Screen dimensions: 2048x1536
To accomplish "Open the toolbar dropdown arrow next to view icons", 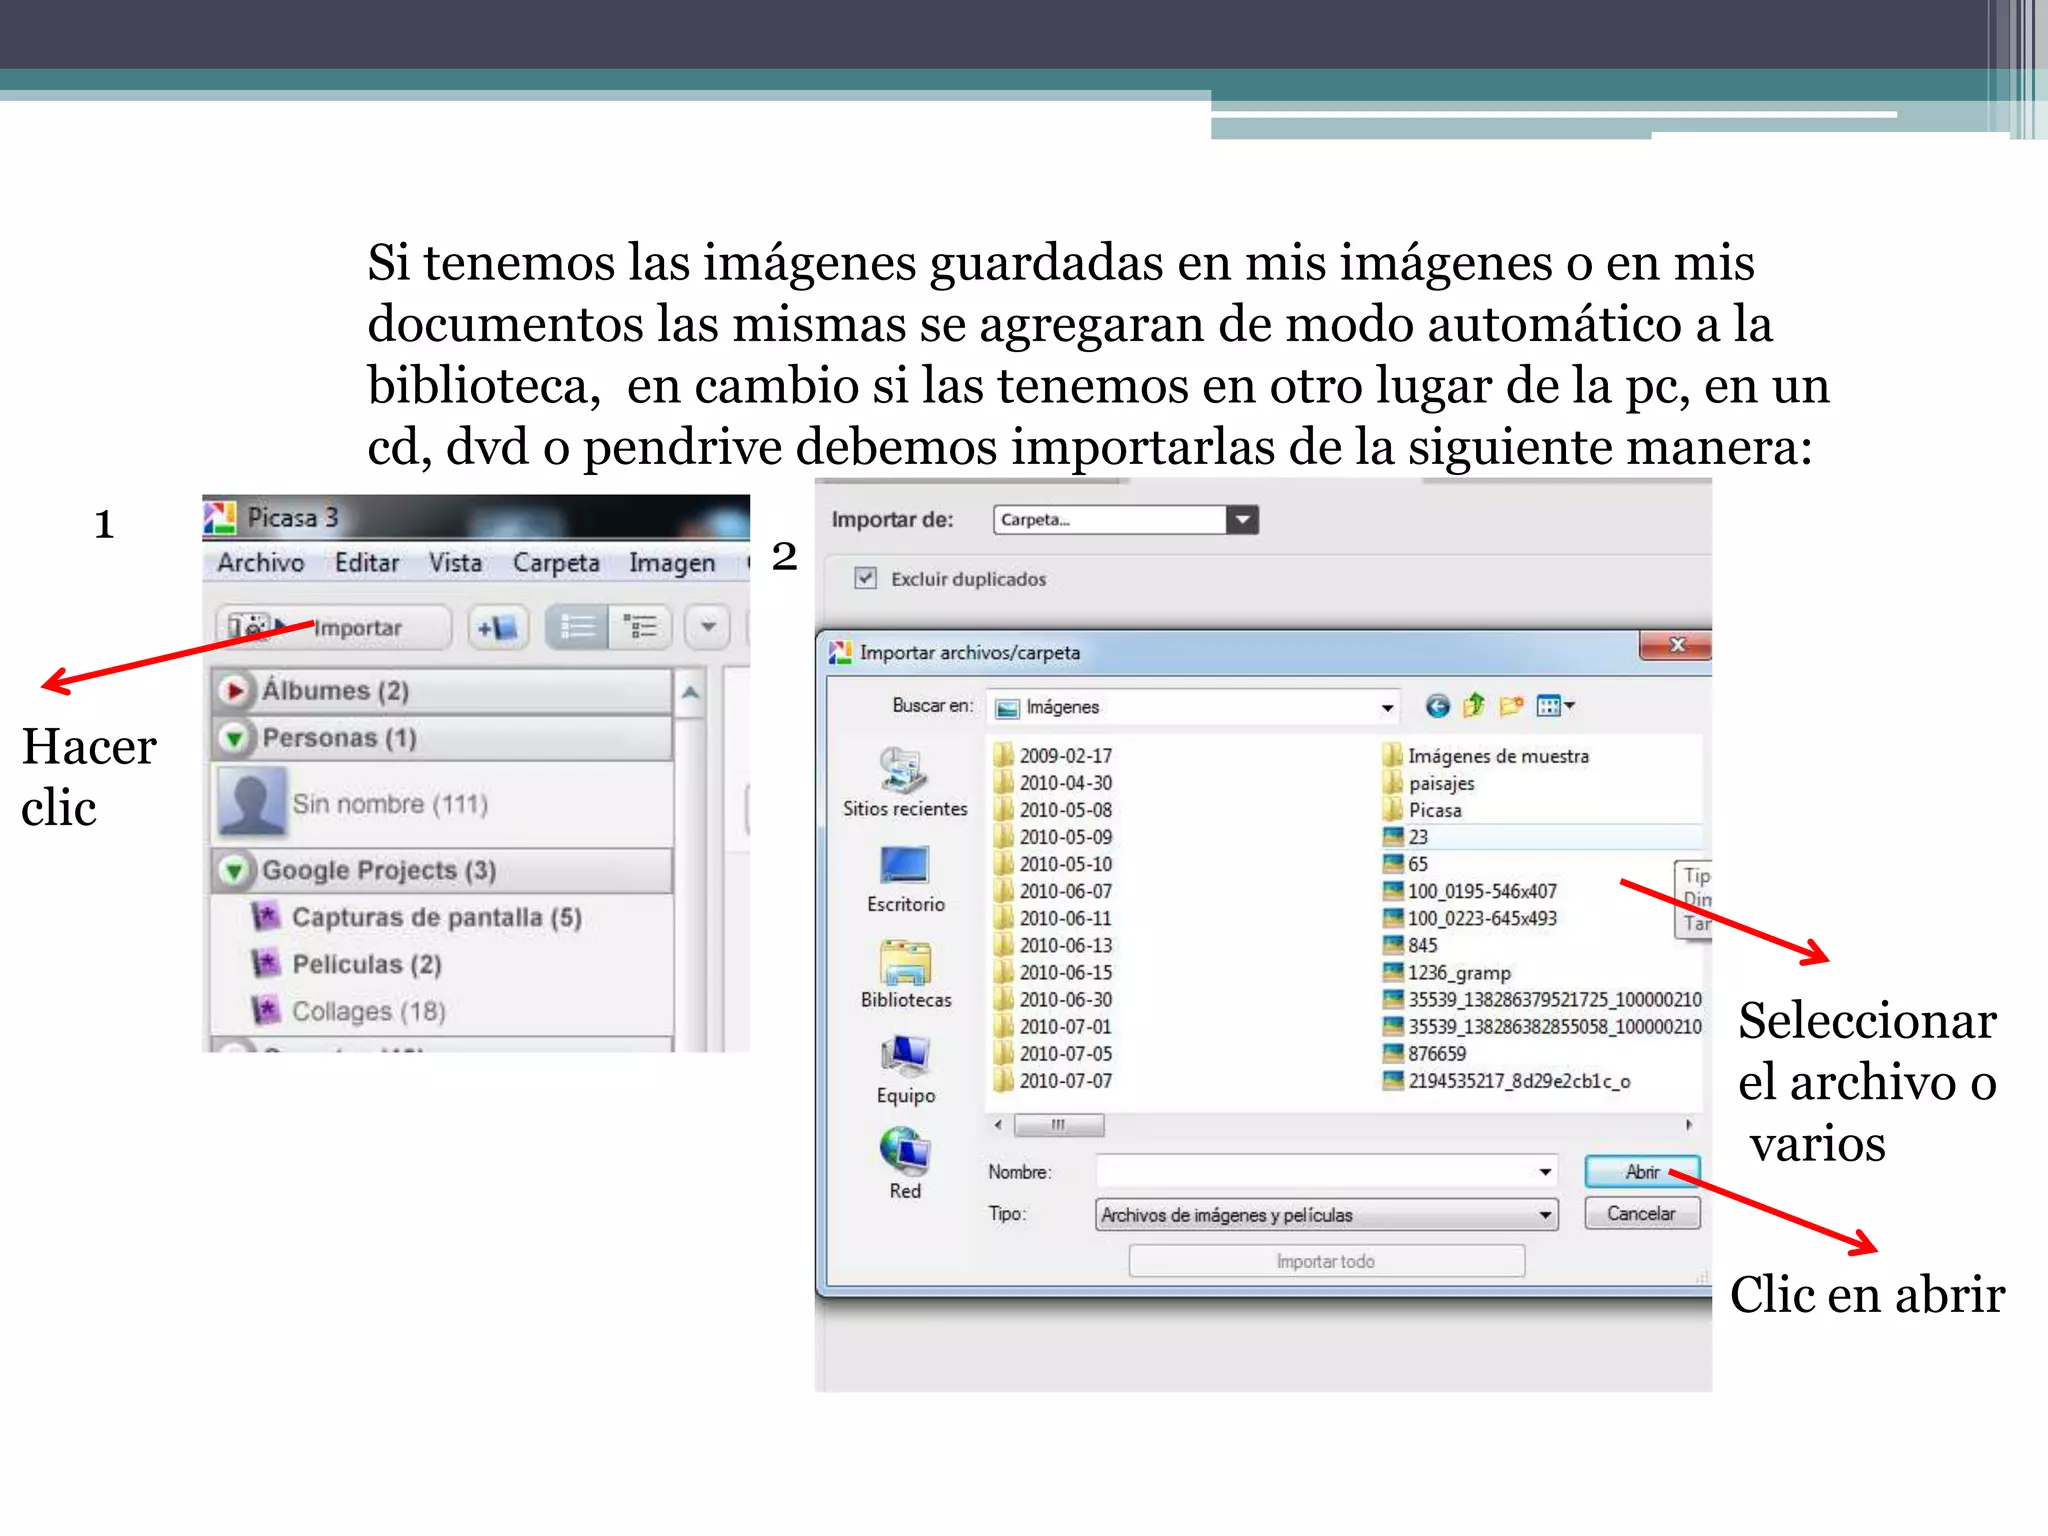I will pos(708,628).
